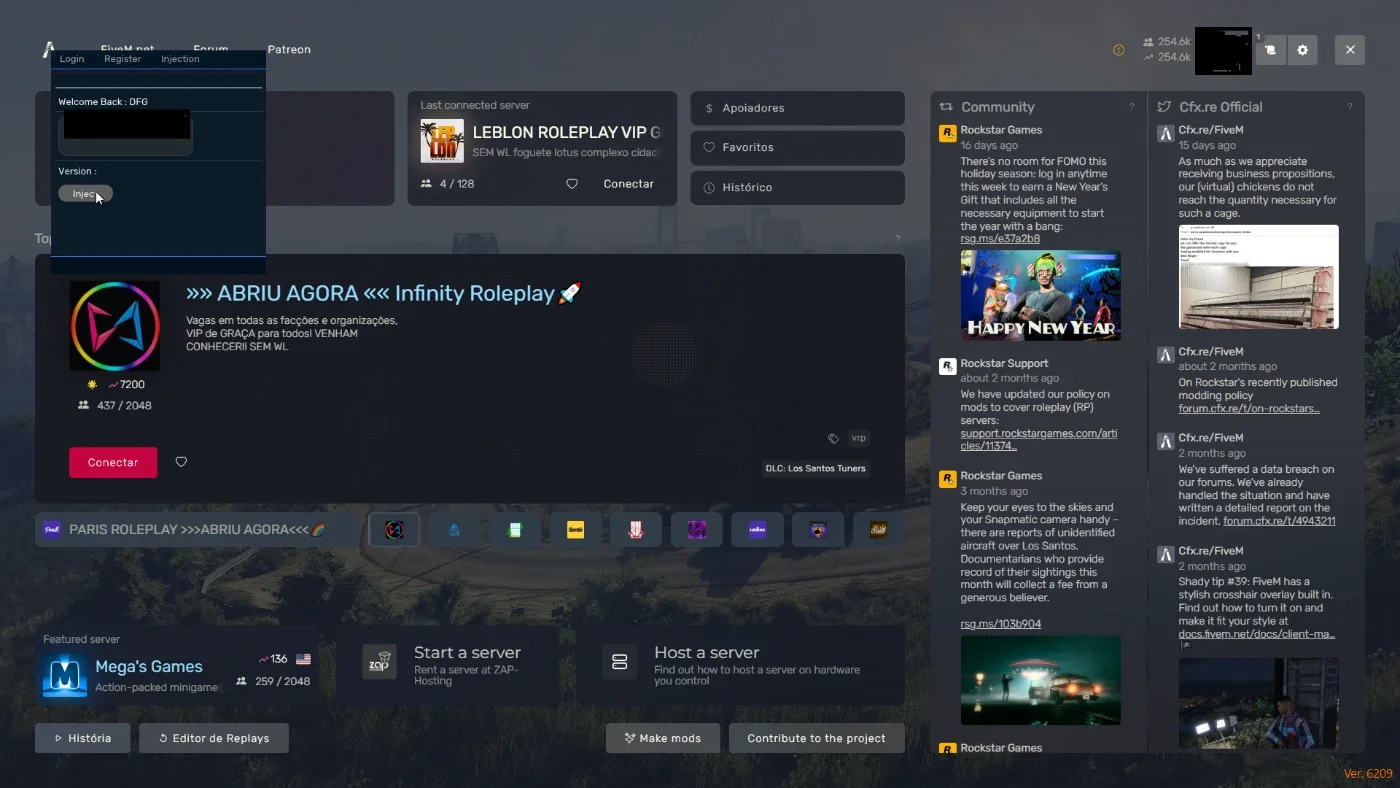Click the help question mark in the Community panel header
1400x788 pixels.
pyautogui.click(x=1132, y=107)
